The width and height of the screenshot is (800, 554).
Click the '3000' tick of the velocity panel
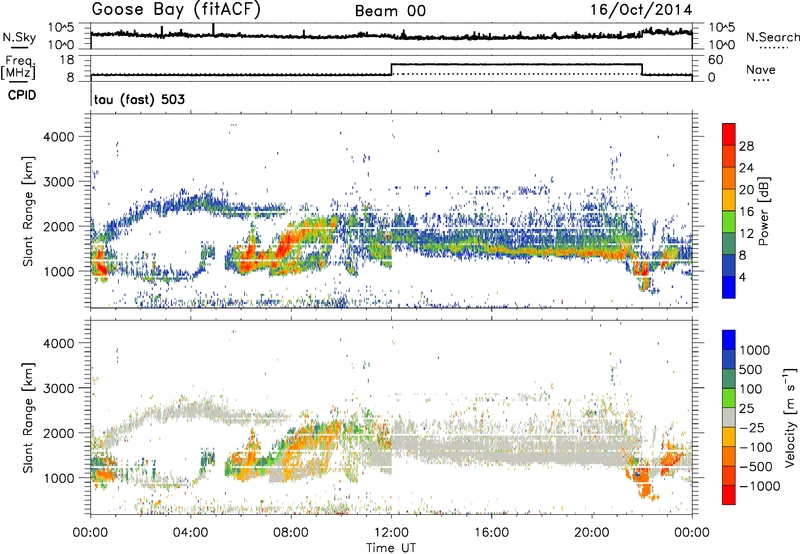pos(58,388)
